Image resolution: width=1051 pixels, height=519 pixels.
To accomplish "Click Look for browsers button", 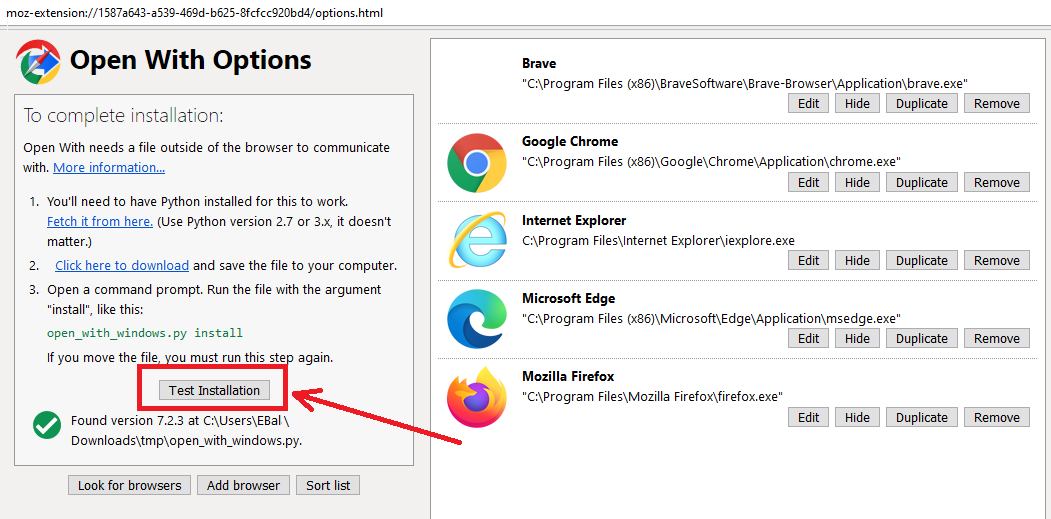I will pyautogui.click(x=129, y=485).
